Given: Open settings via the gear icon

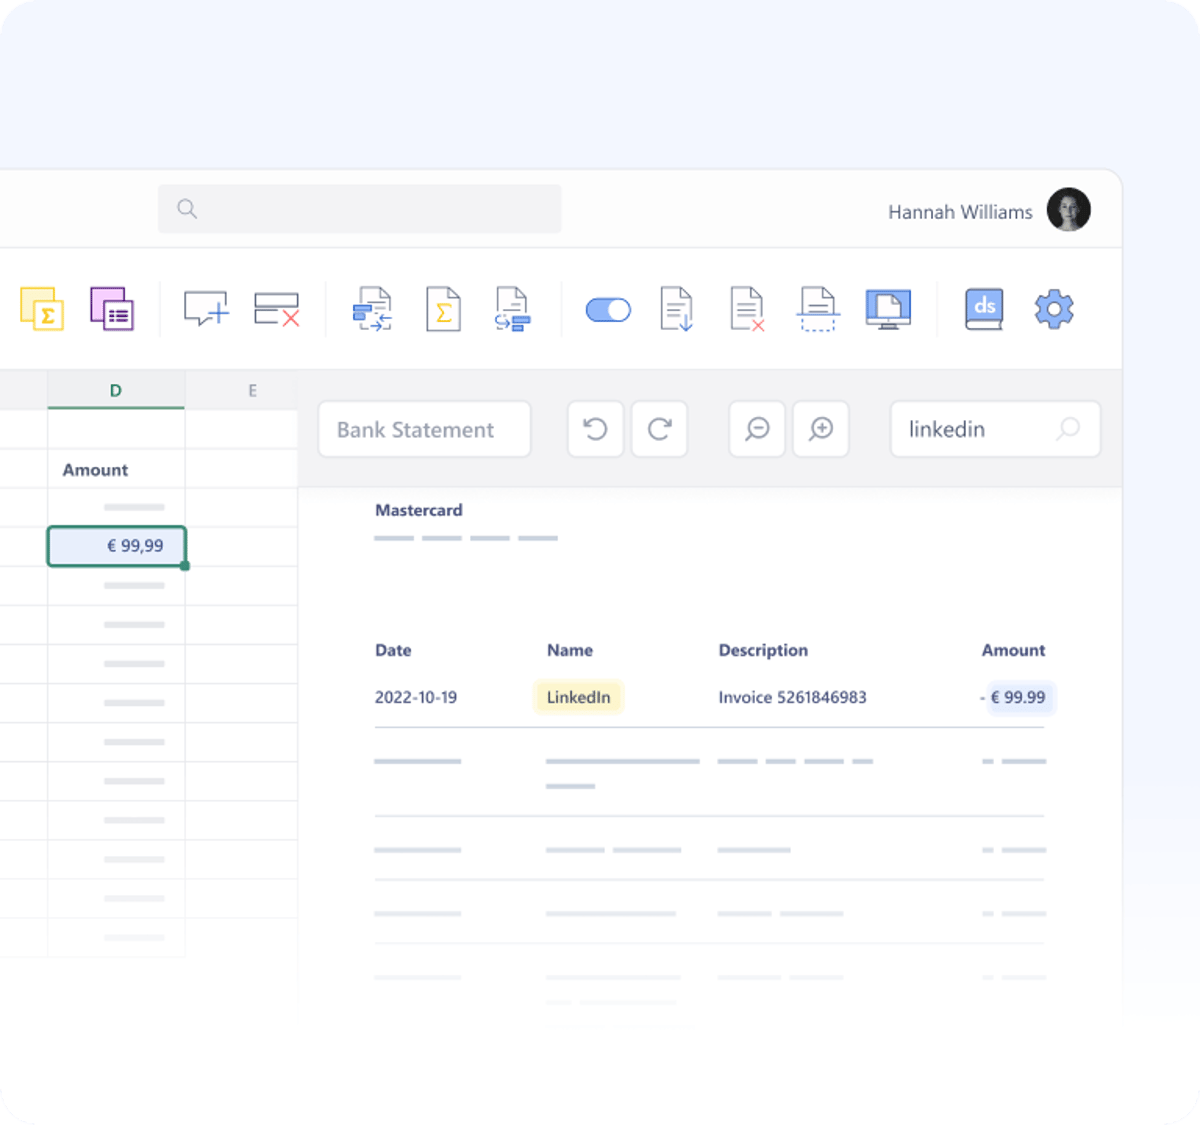Looking at the screenshot, I should (1054, 309).
